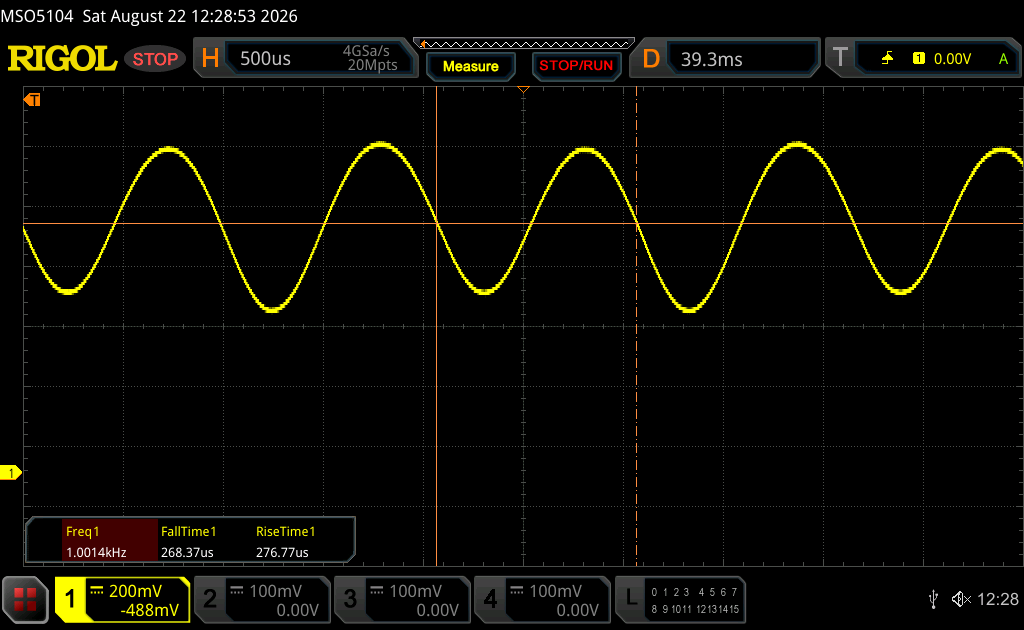Select the 39.3ms delay value
Image resolution: width=1024 pixels, height=630 pixels.
(x=712, y=59)
